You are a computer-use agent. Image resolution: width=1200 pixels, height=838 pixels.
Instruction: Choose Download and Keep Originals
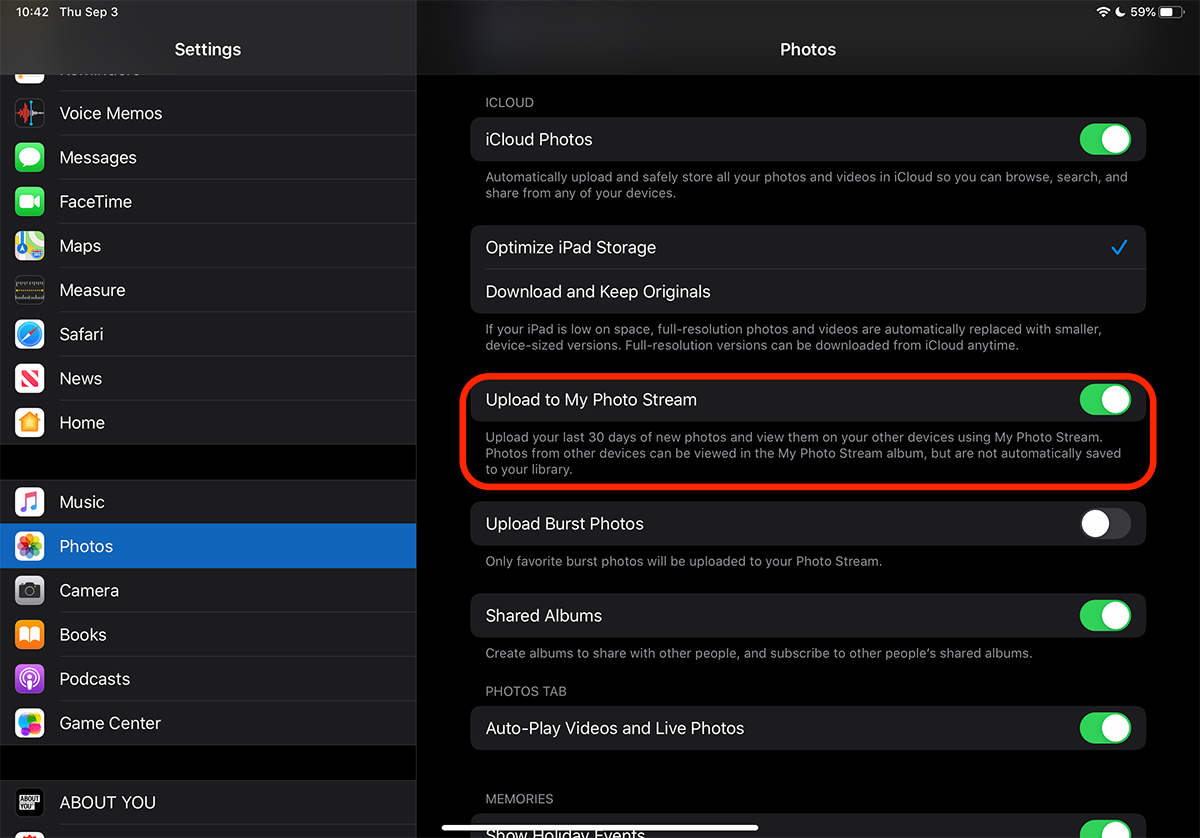(x=807, y=292)
